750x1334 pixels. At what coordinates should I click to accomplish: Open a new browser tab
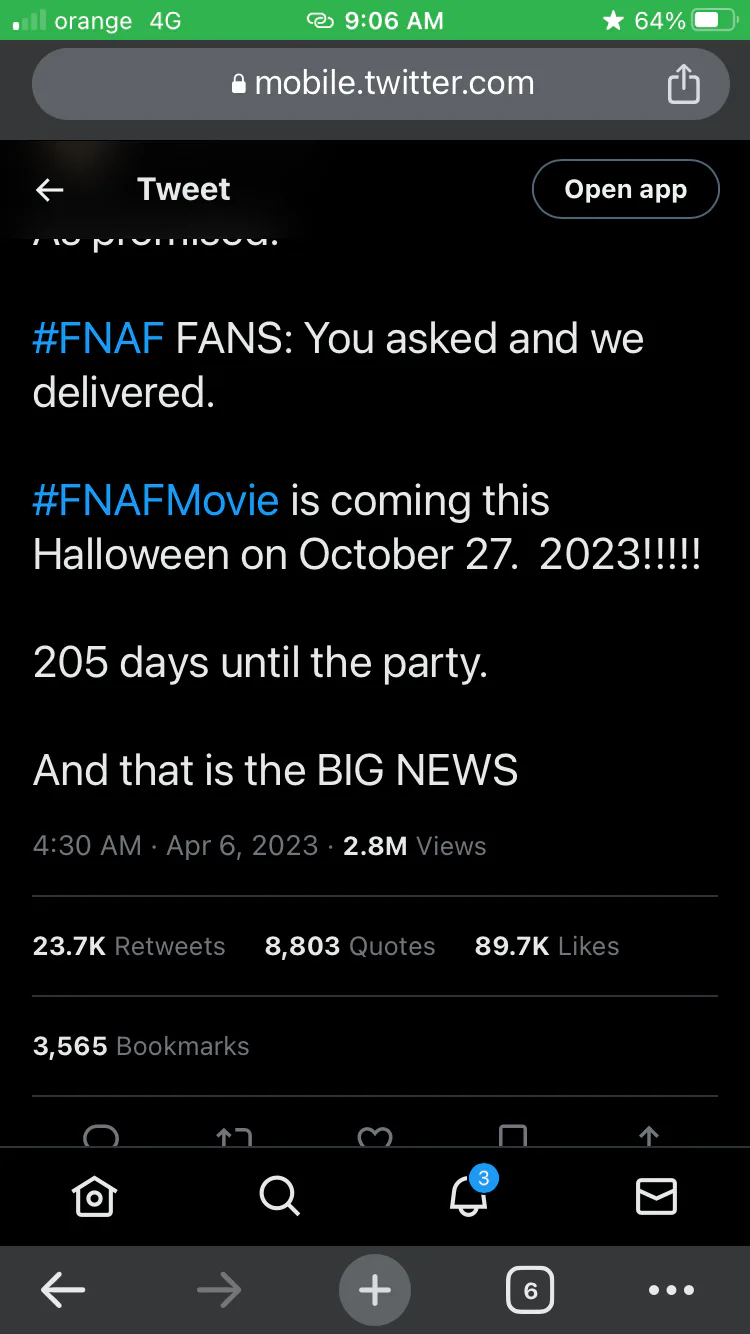point(375,1291)
